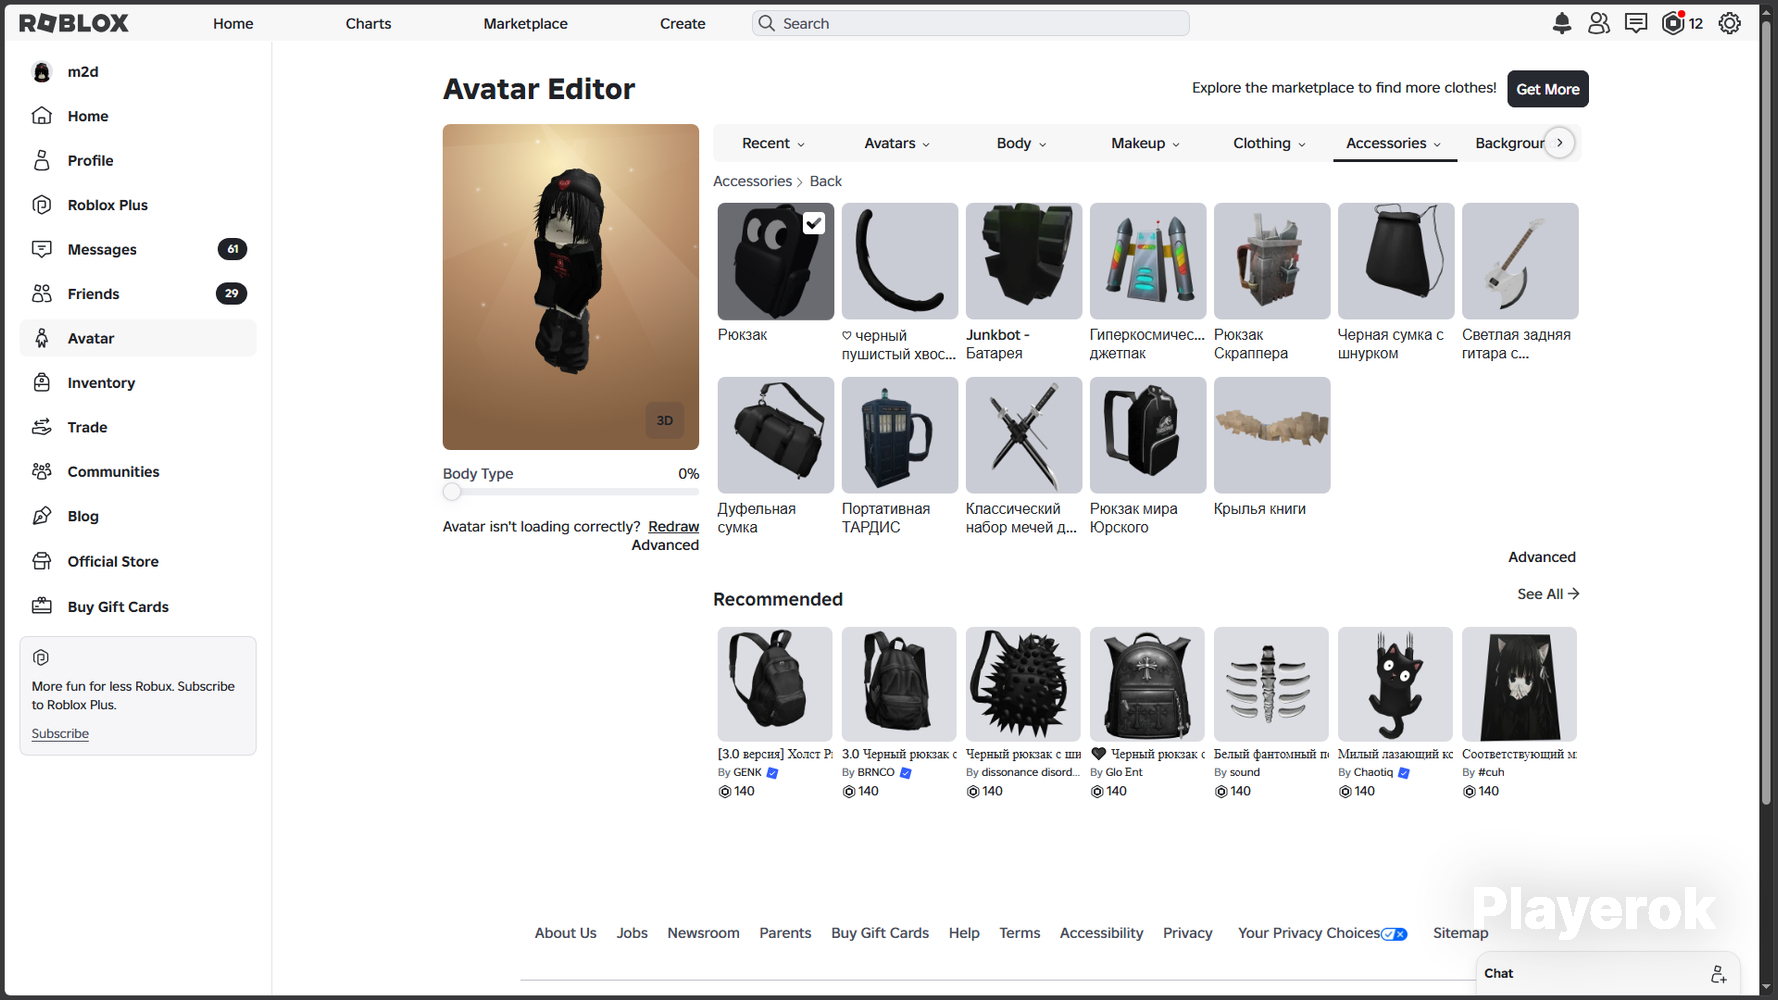Screen dimensions: 1778x1000
Task: Open the friends icon in top bar
Action: click(x=1599, y=23)
